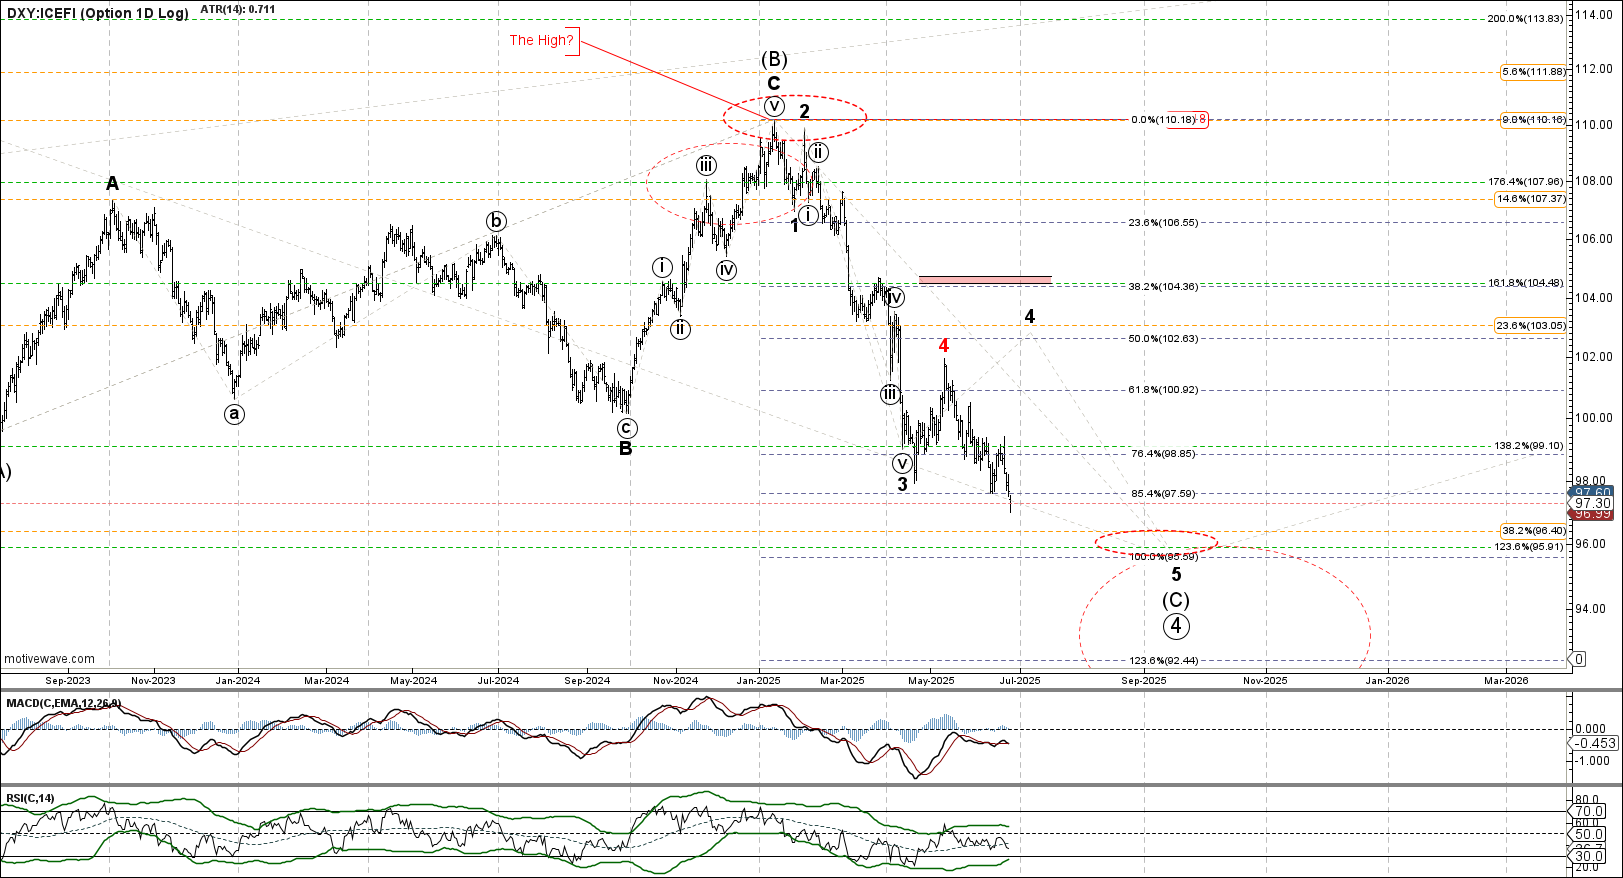Click the ATR(14) indicator label
The image size is (1623, 878).
coord(238,9)
